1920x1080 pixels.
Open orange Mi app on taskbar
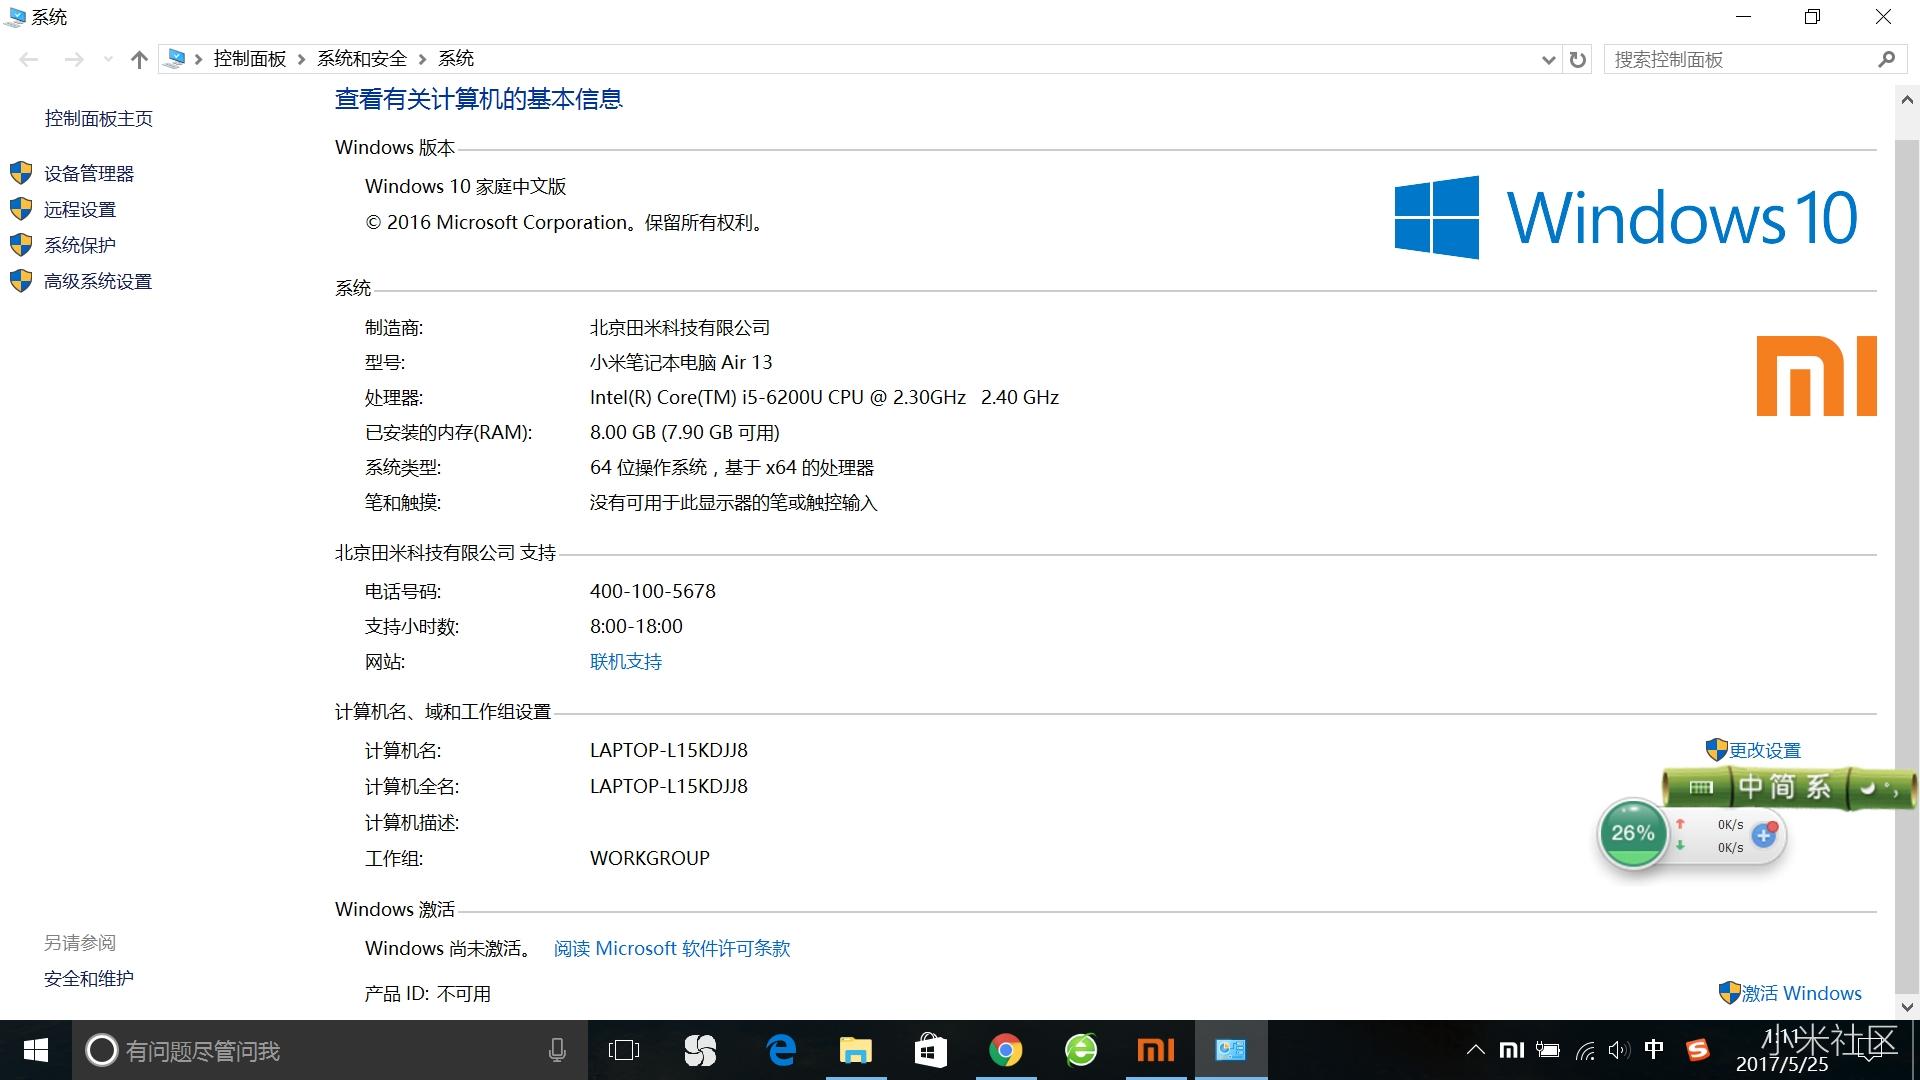pyautogui.click(x=1156, y=1050)
